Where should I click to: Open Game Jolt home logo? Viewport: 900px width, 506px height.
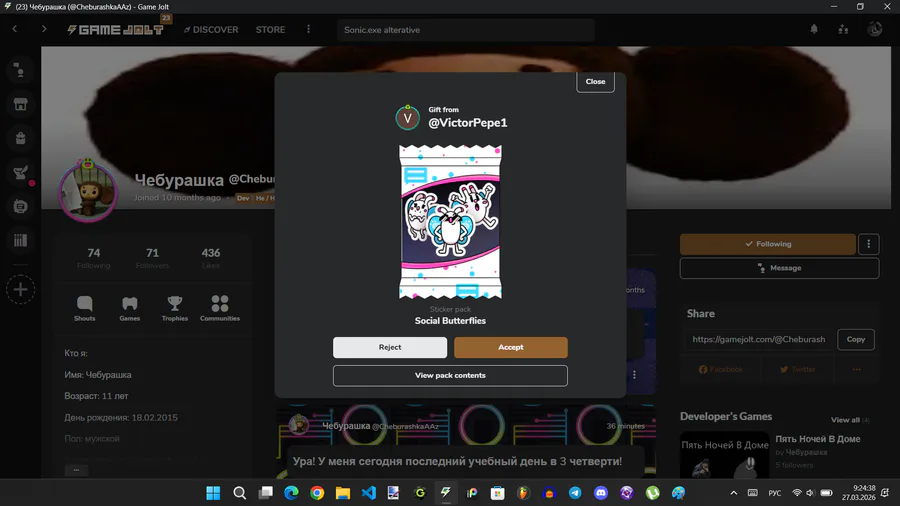click(x=115, y=30)
